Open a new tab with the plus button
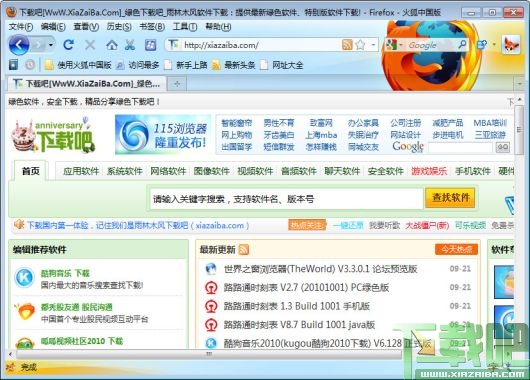 (x=177, y=84)
